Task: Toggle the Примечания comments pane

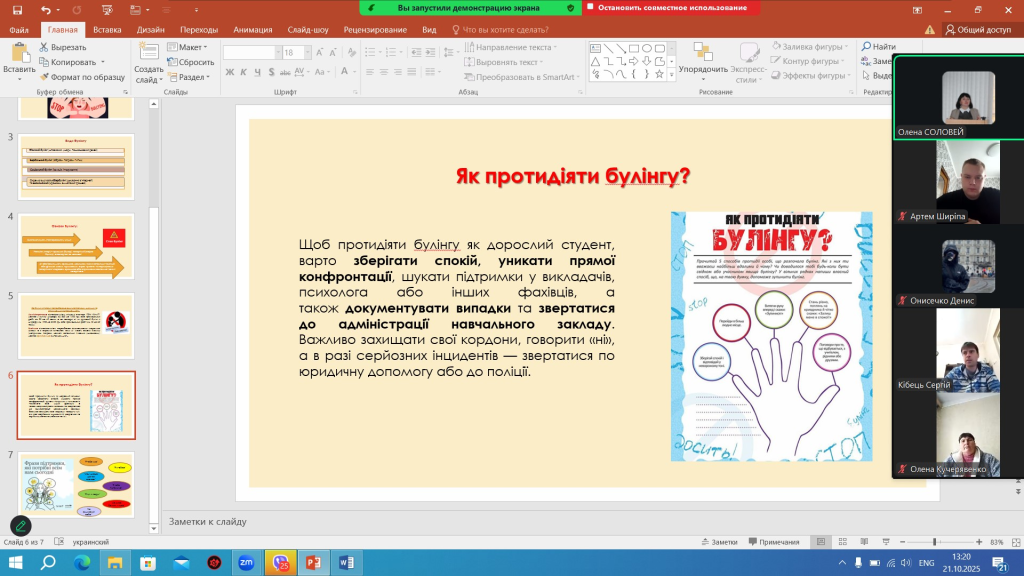Action: tap(774, 542)
